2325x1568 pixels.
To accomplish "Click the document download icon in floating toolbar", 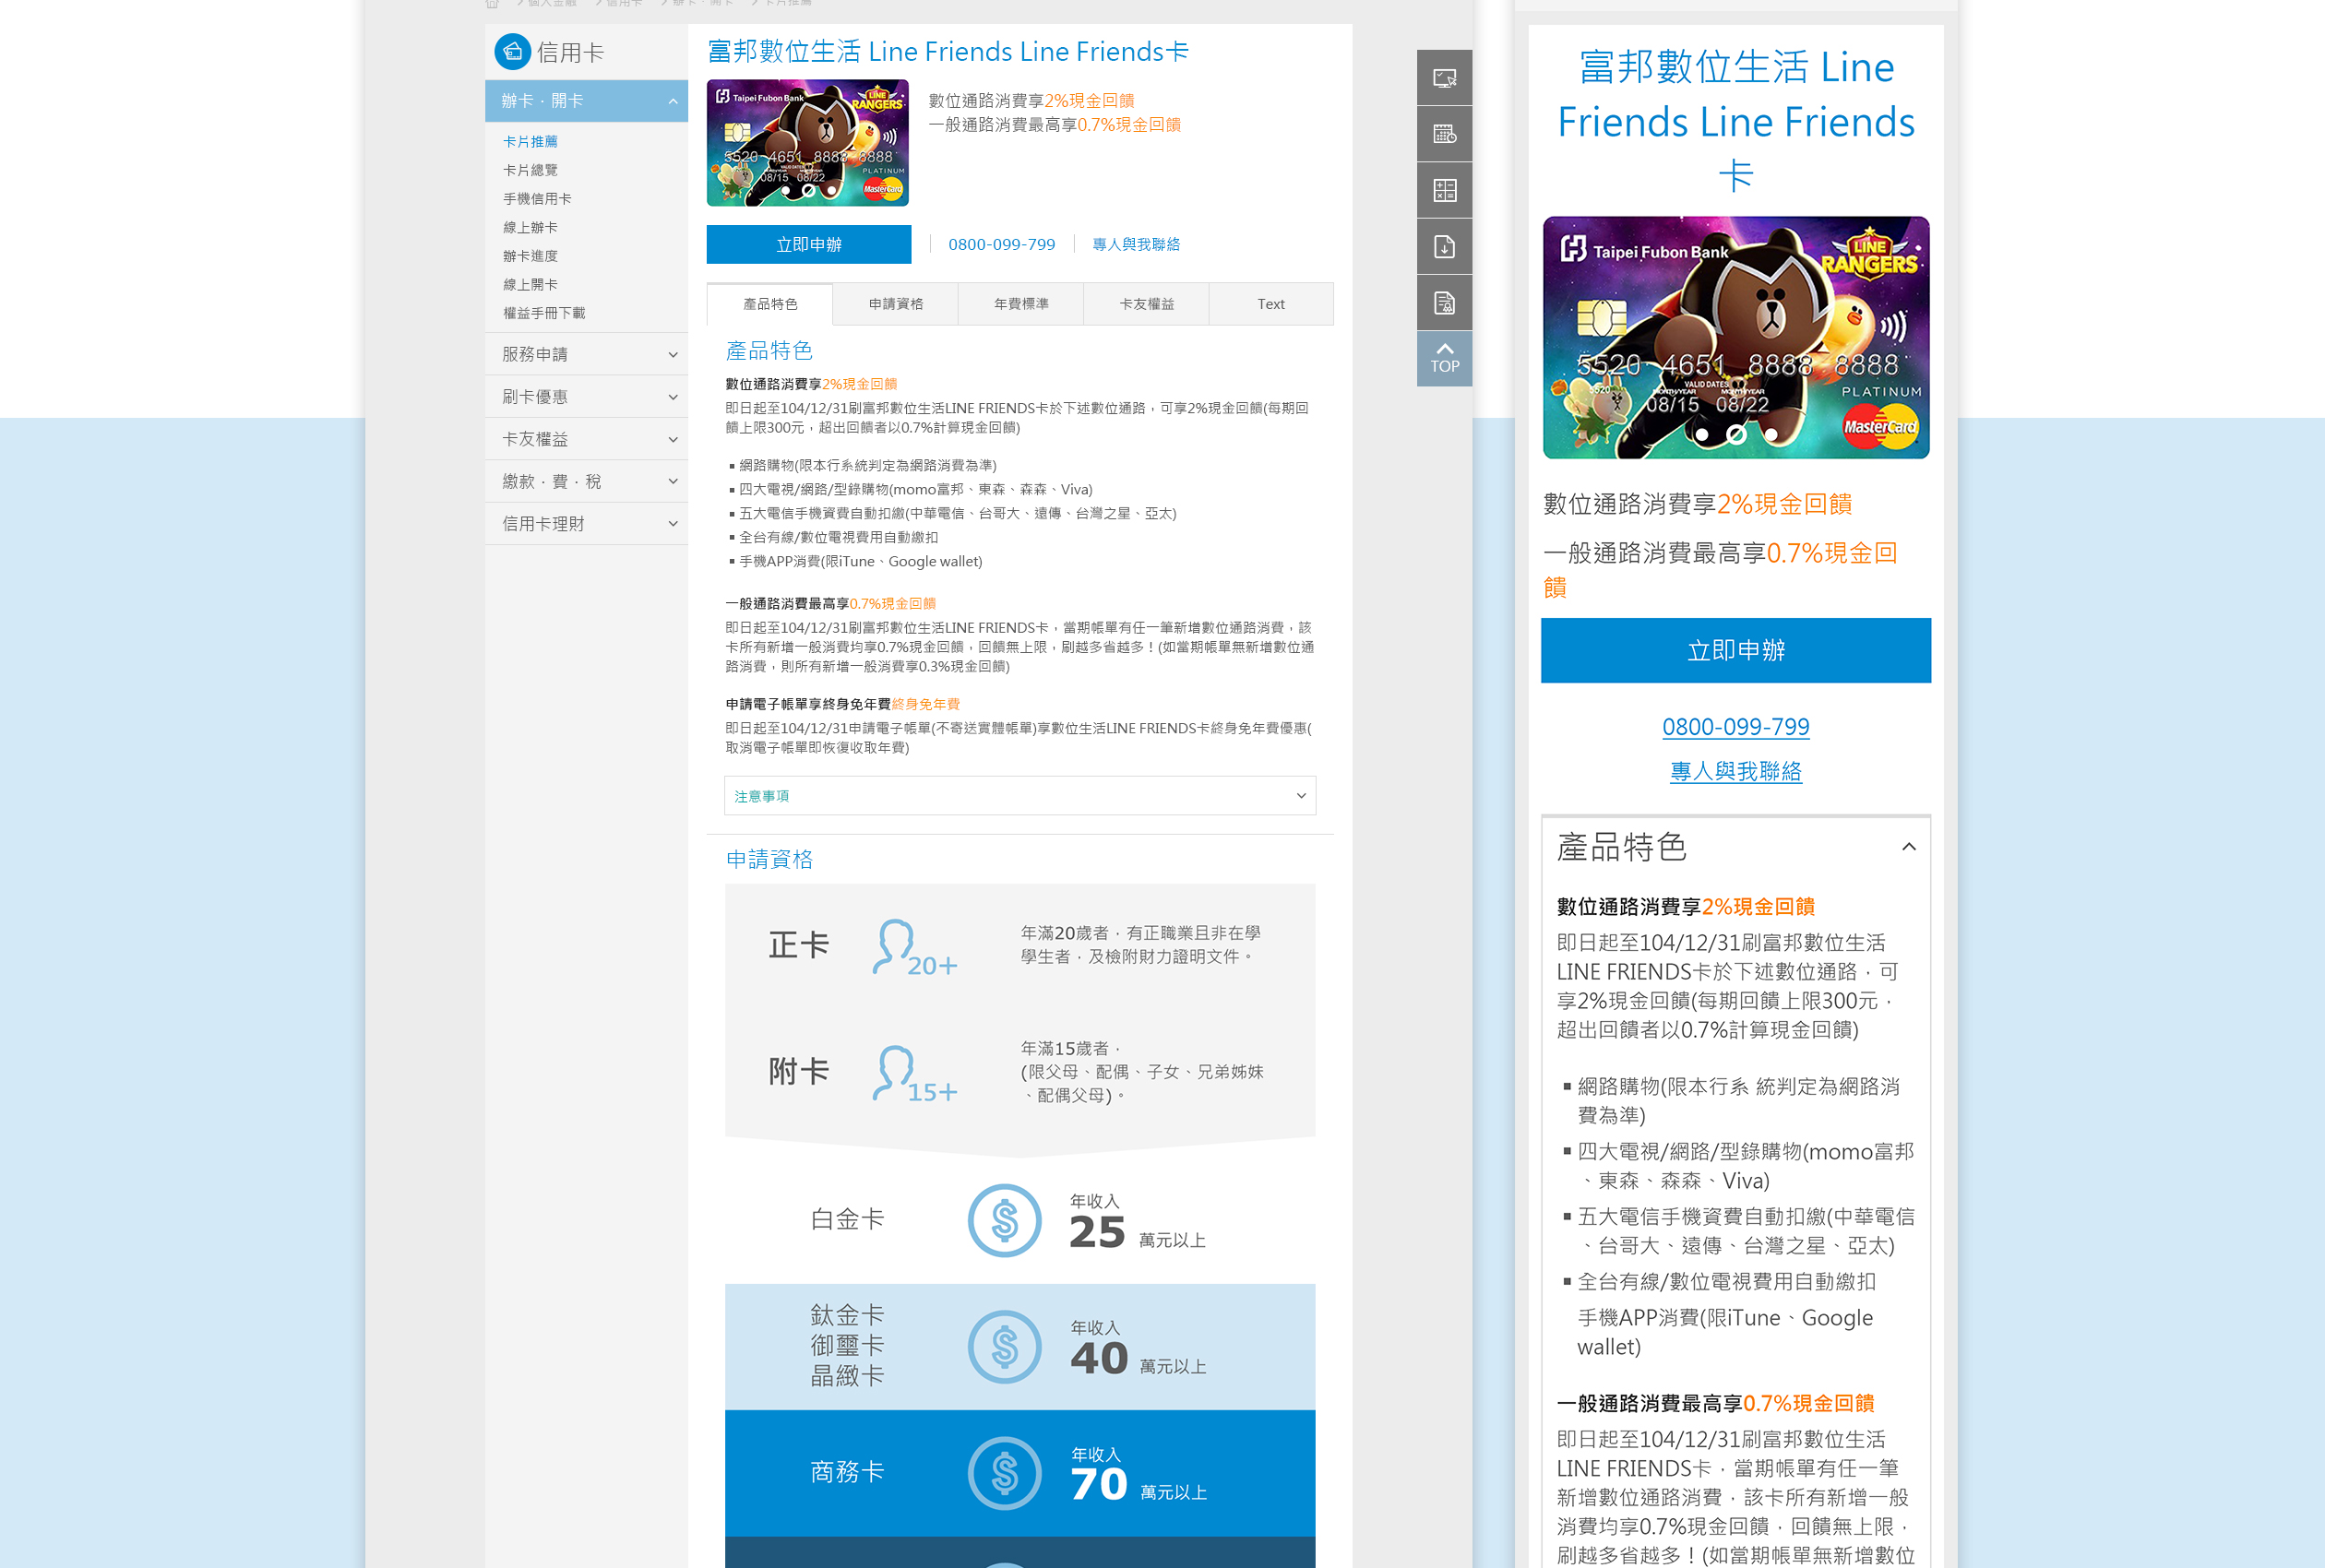I will [x=1444, y=246].
